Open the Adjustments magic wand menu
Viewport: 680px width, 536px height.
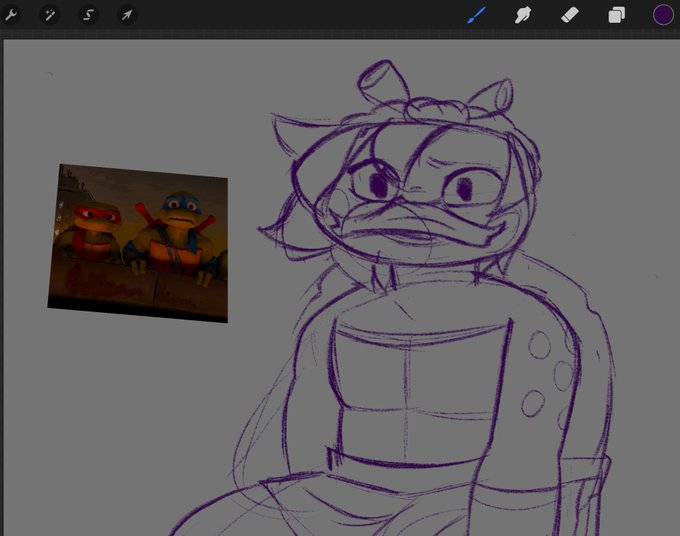[x=50, y=15]
